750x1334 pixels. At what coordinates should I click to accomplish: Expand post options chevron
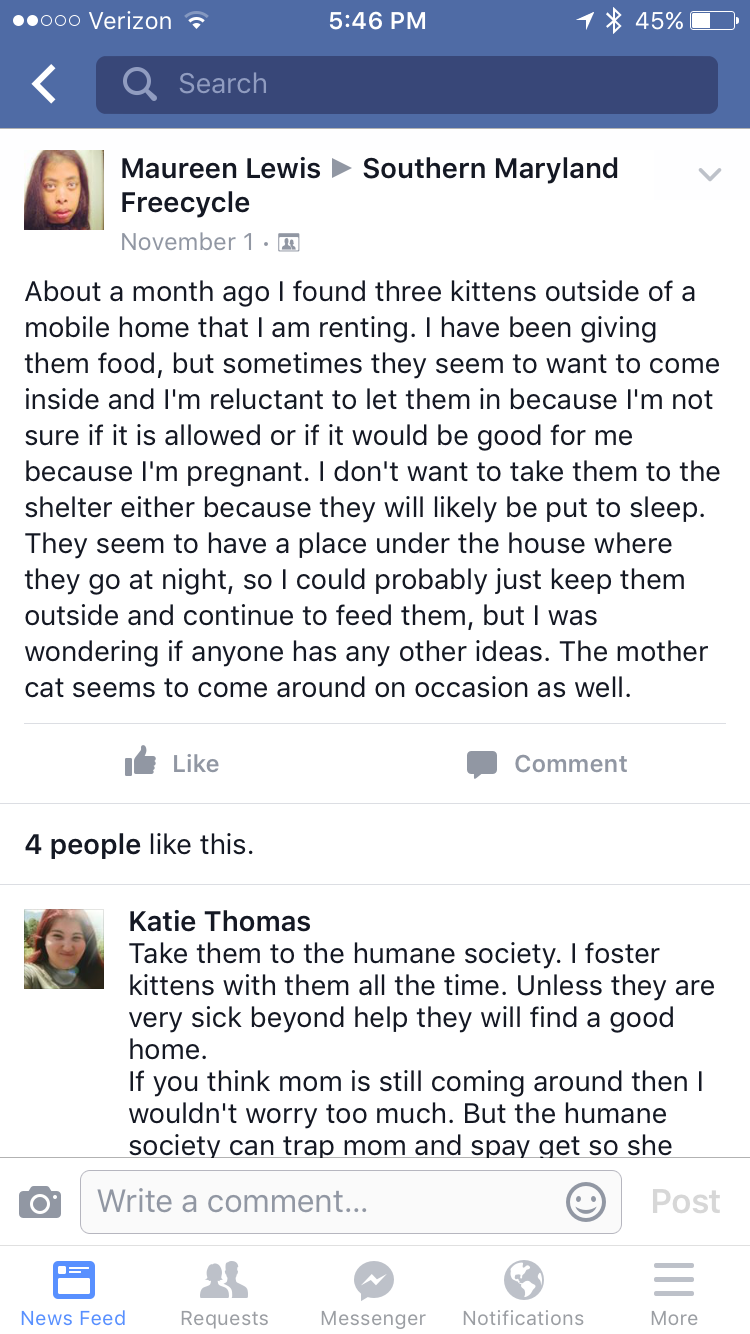pos(709,175)
